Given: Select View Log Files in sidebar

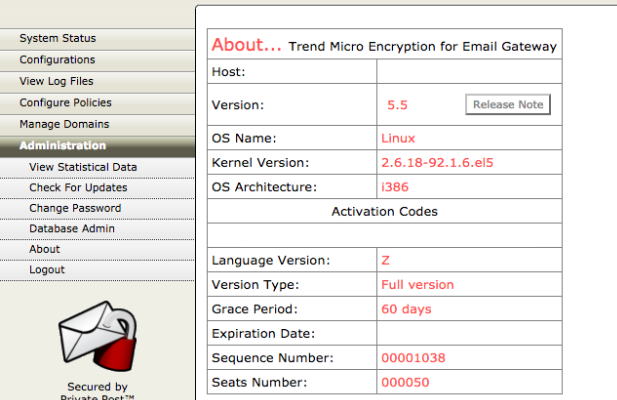Looking at the screenshot, I should tap(58, 82).
